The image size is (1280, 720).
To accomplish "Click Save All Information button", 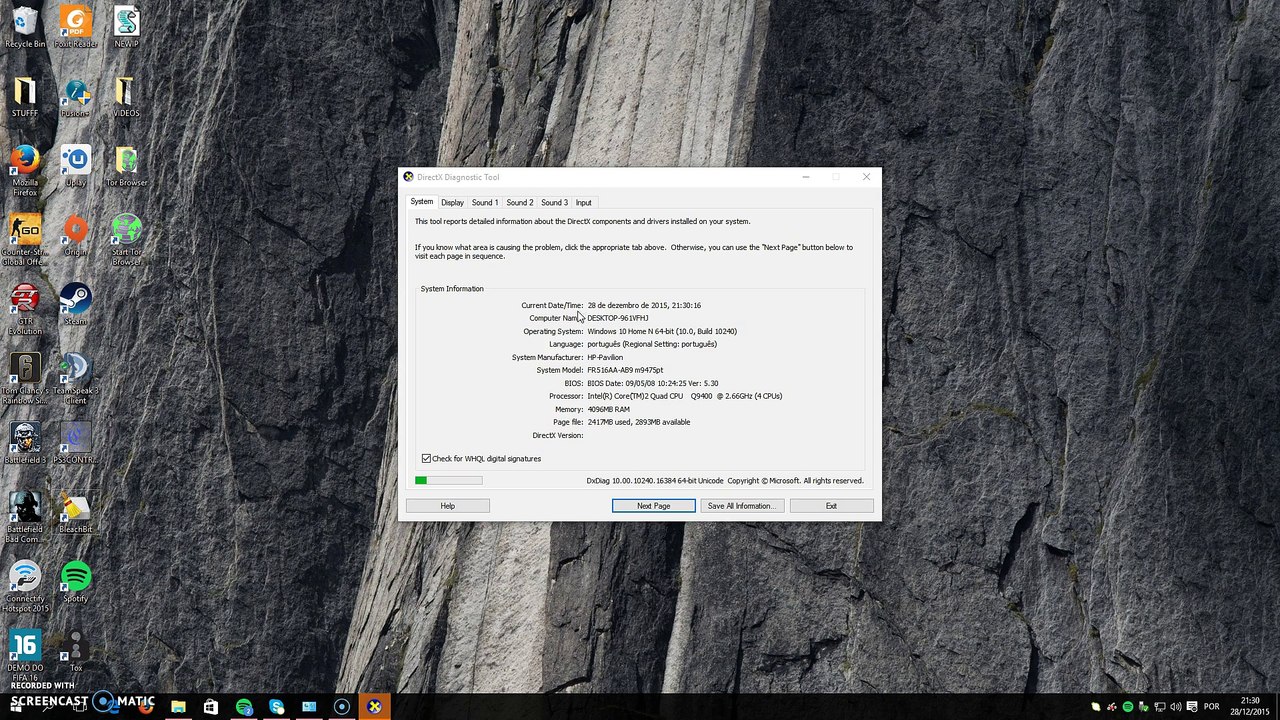I will [x=741, y=506].
